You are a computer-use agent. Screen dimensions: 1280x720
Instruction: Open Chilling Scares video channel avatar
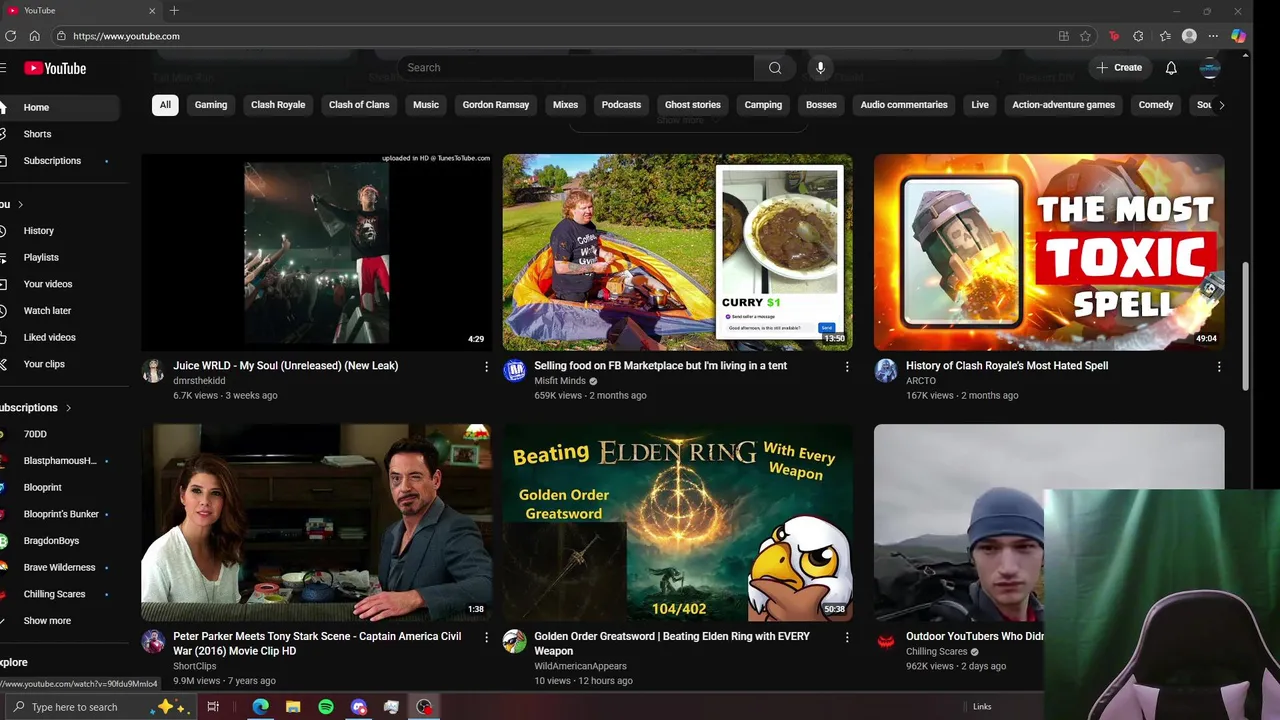point(886,641)
